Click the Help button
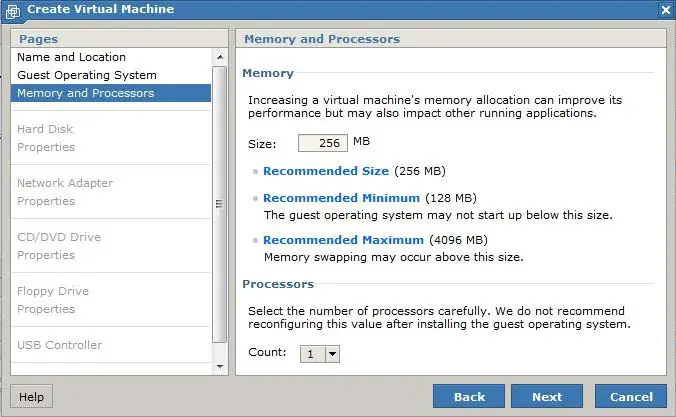Screen dimensions: 676x417 [x=31, y=396]
